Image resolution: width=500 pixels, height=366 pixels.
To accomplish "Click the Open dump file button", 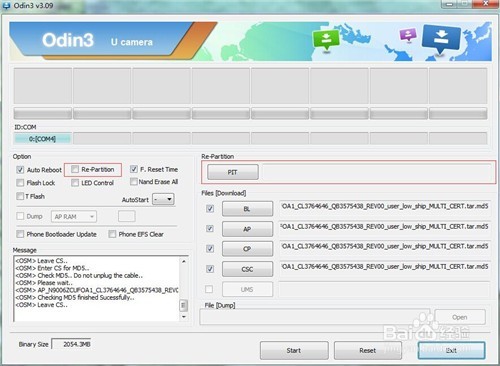I will pos(460,317).
